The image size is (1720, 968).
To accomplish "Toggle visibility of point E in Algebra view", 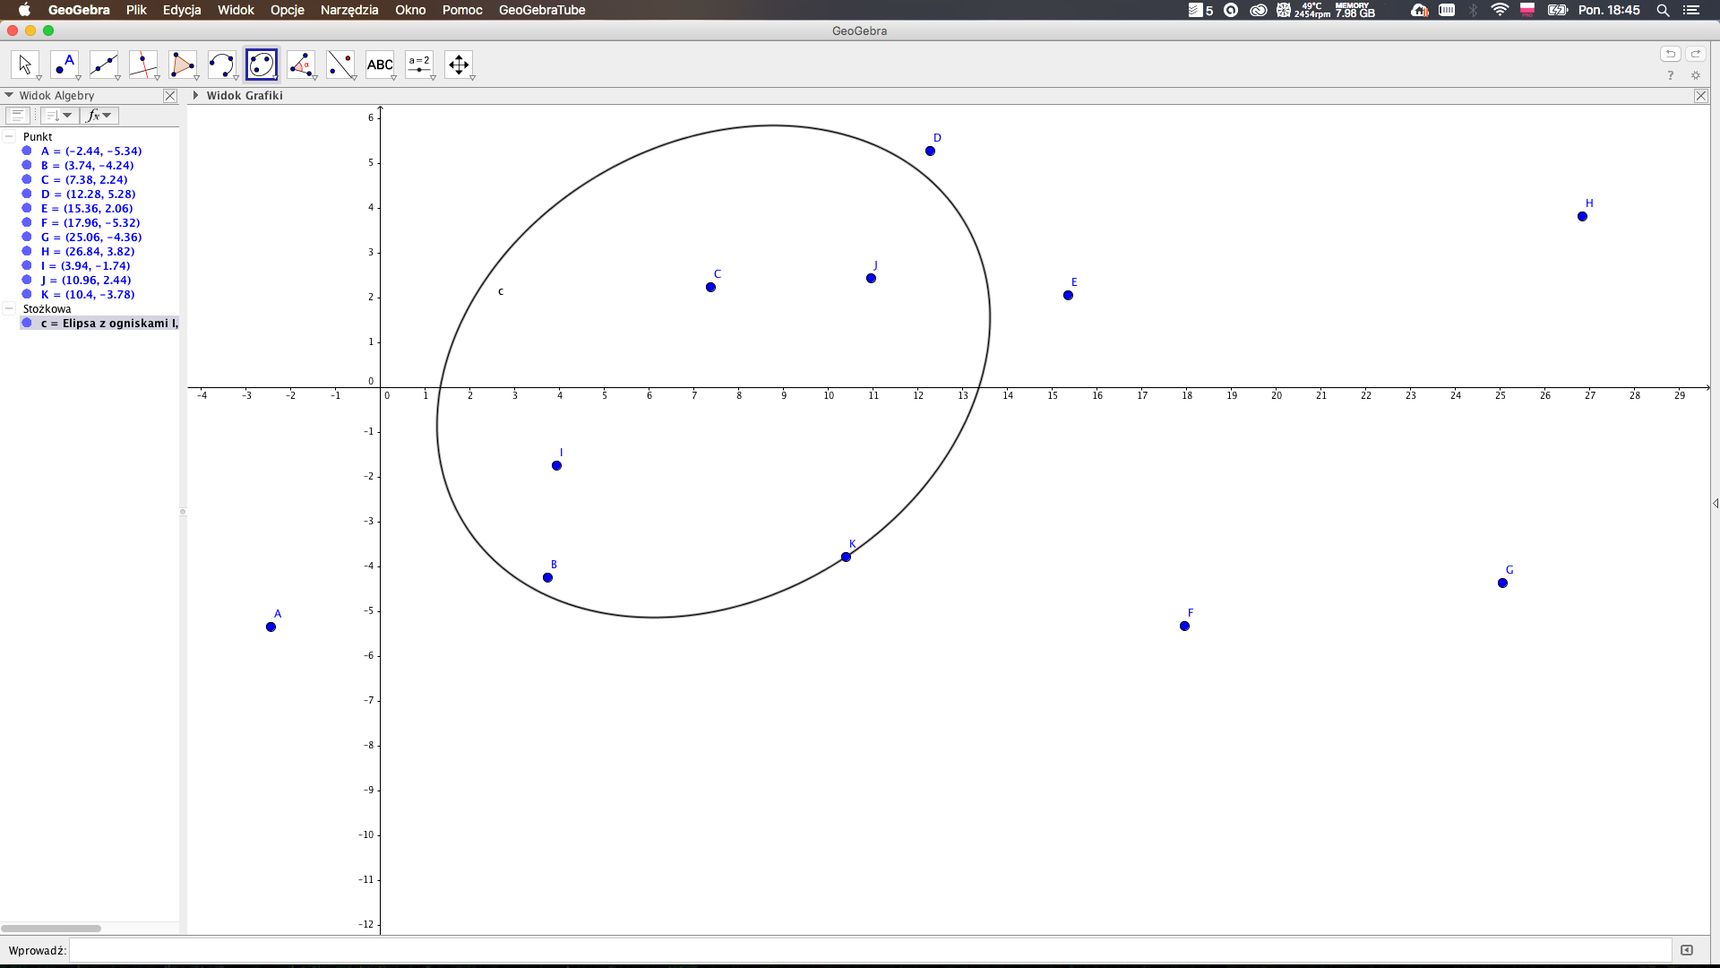I will coord(27,208).
